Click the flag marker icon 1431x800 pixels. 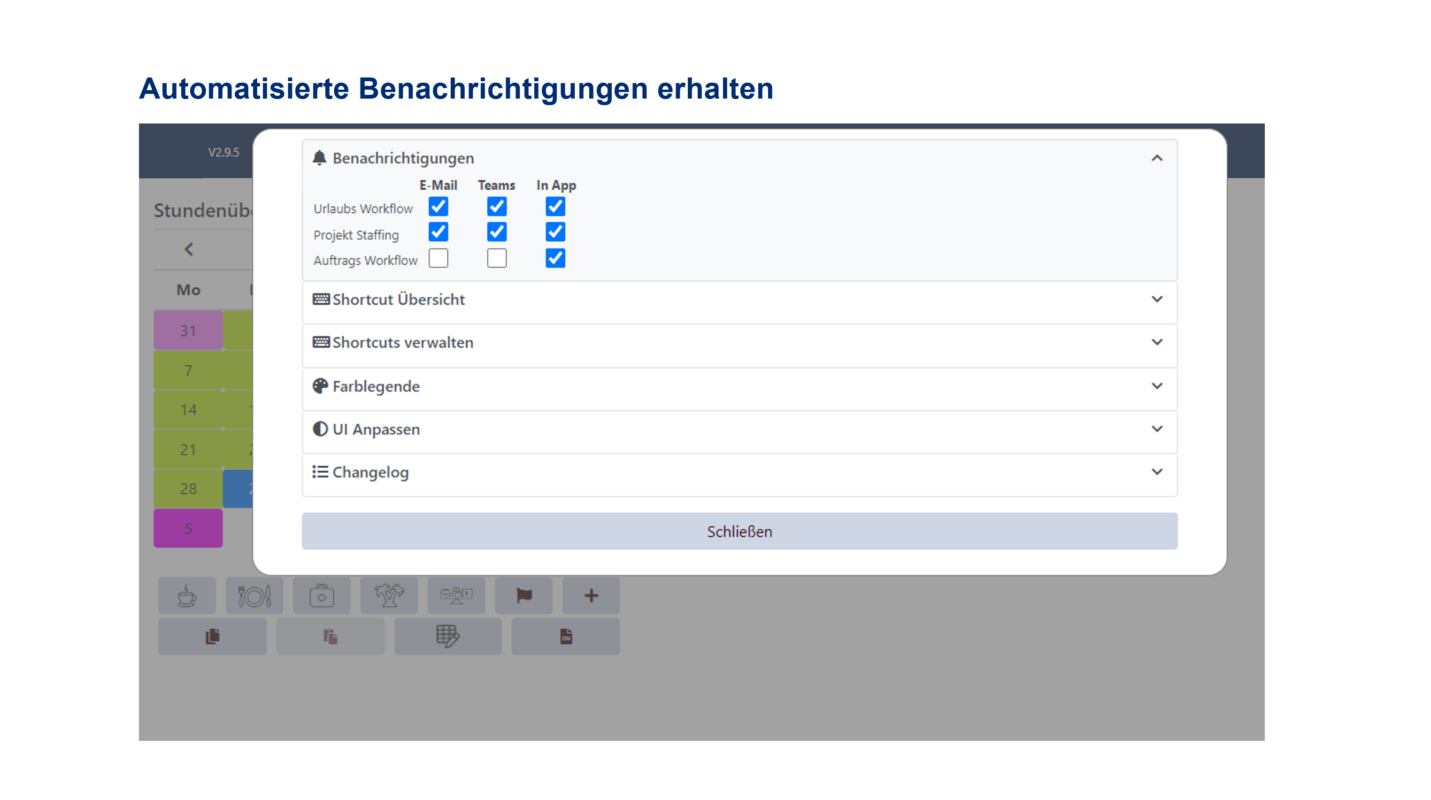click(x=524, y=595)
